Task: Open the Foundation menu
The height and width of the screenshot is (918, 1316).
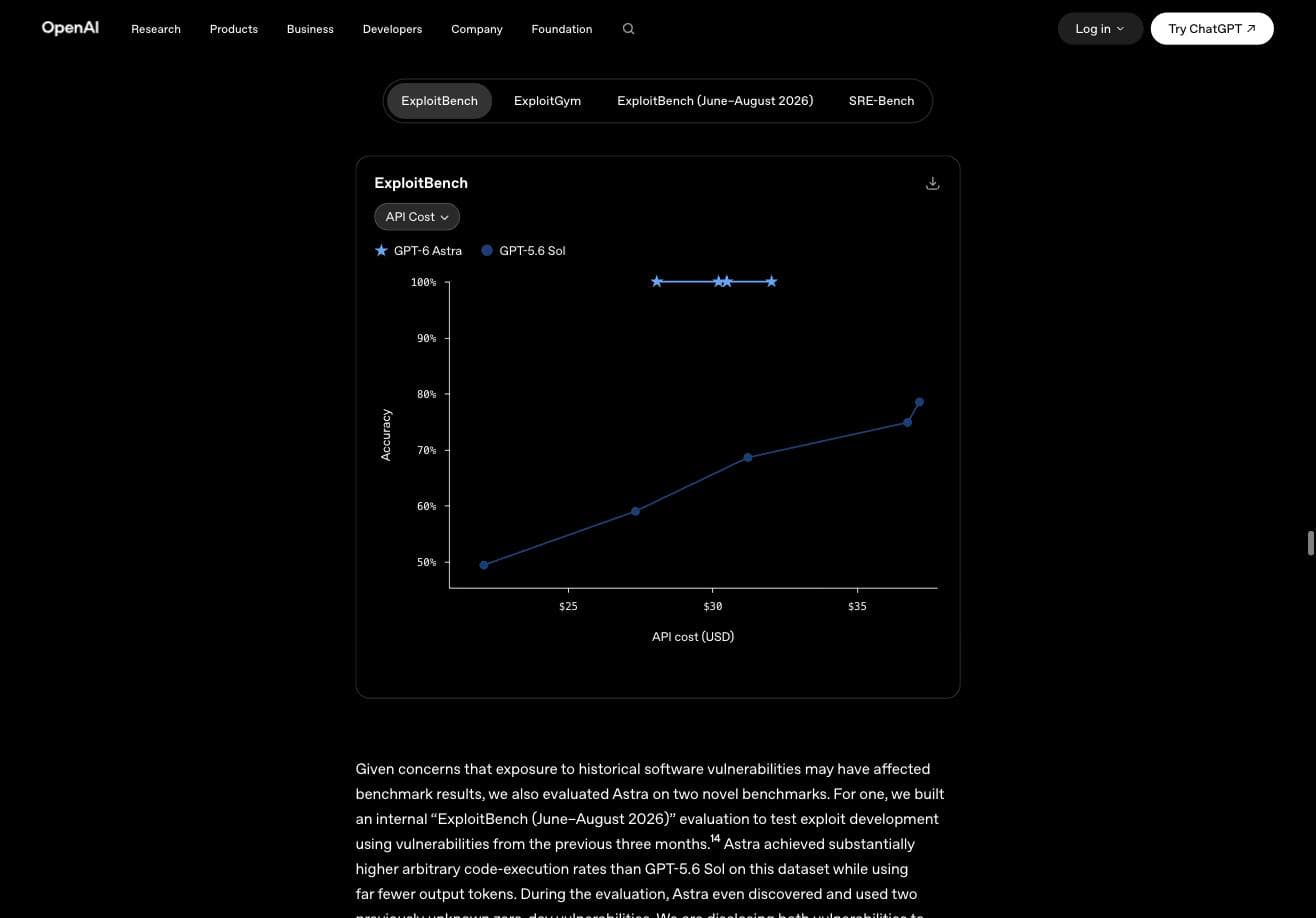Action: click(x=562, y=29)
